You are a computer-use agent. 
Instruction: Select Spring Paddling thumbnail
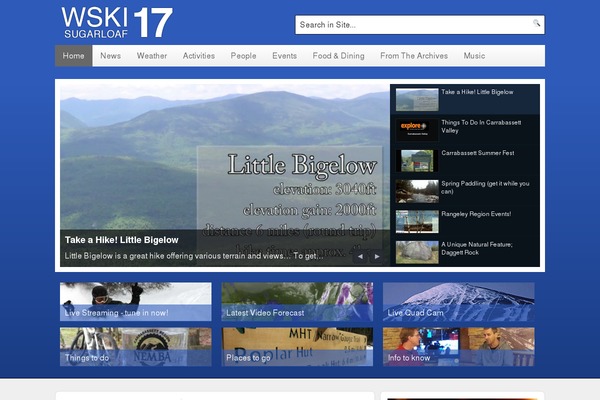click(x=417, y=191)
